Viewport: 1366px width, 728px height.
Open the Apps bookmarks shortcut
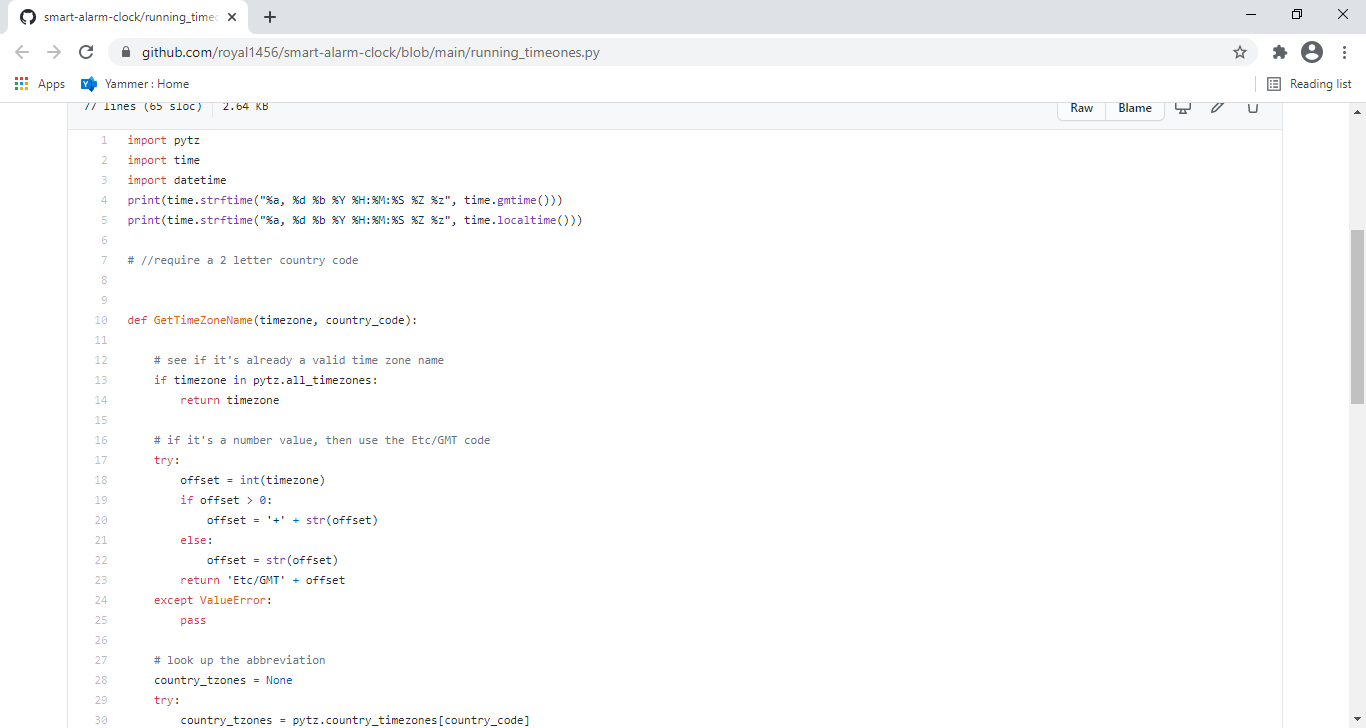[40, 84]
